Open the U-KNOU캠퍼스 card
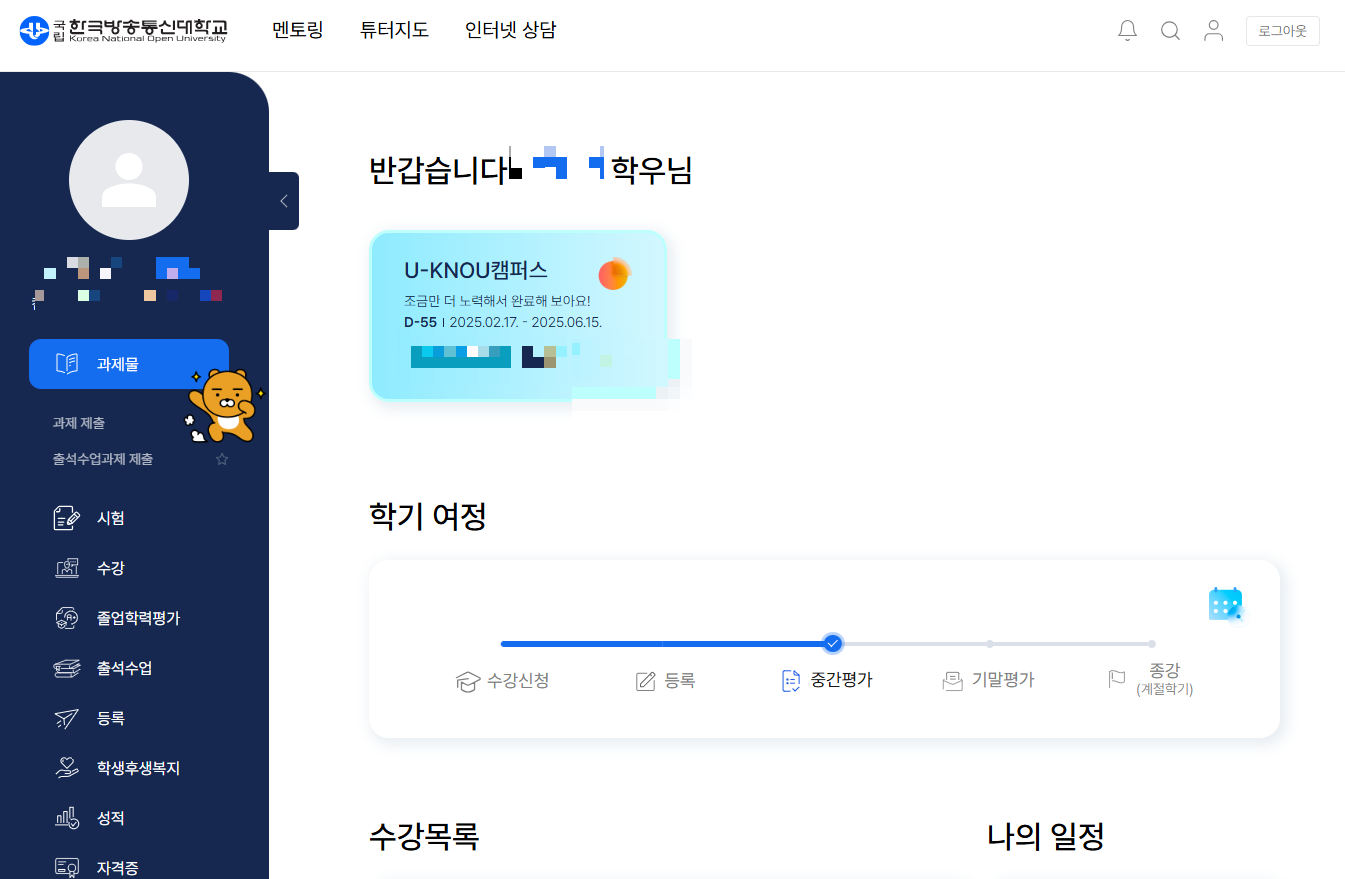This screenshot has width=1345, height=879. pos(519,315)
